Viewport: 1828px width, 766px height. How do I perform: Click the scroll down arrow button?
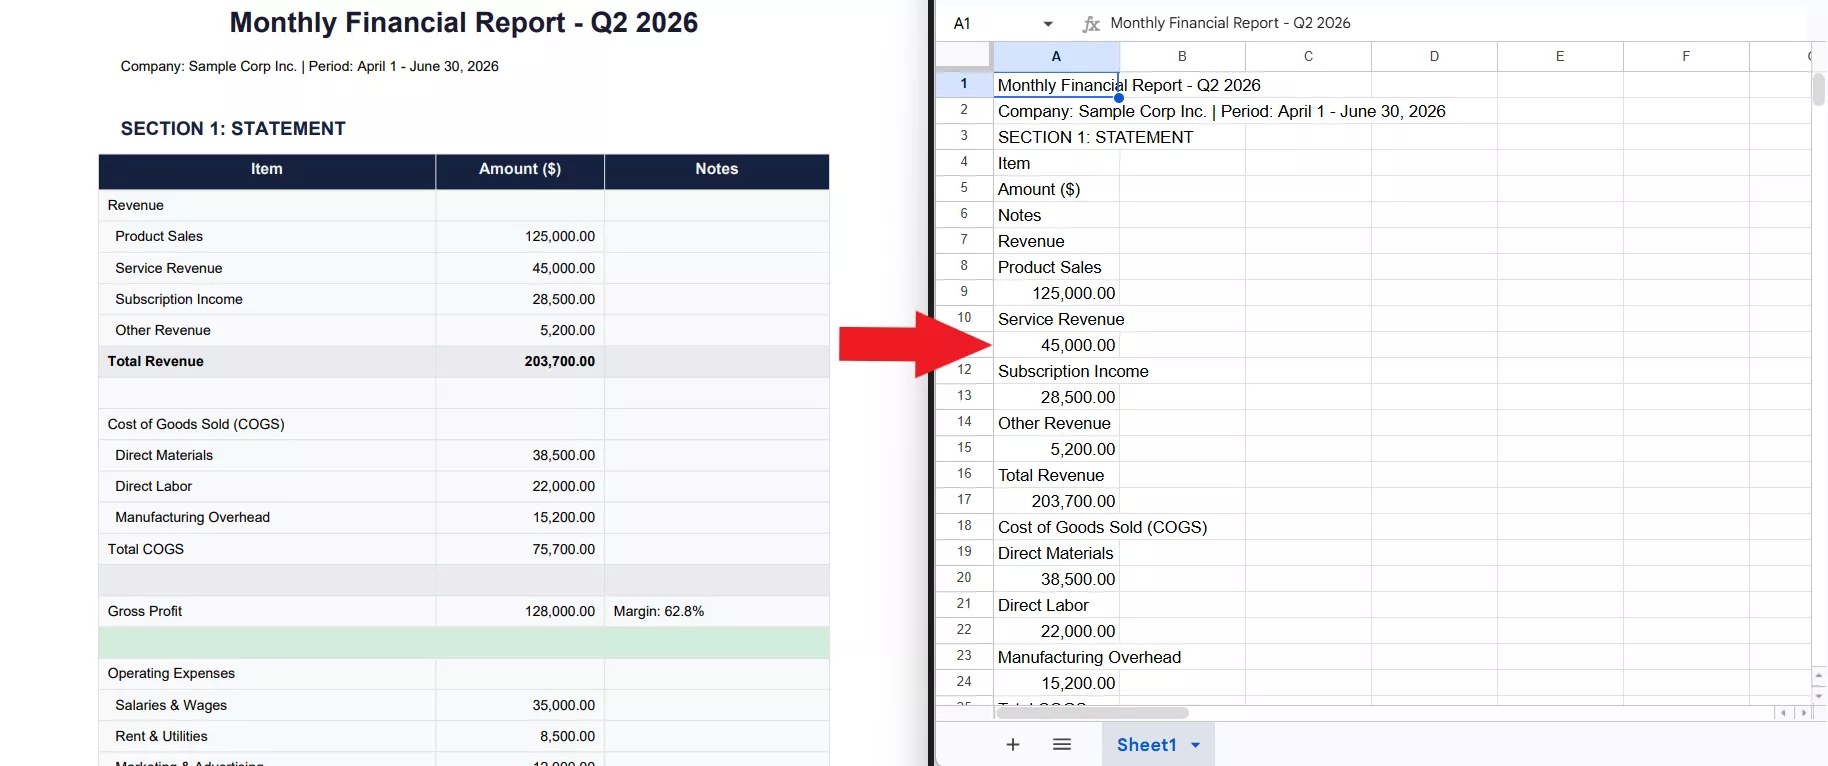coord(1819,695)
